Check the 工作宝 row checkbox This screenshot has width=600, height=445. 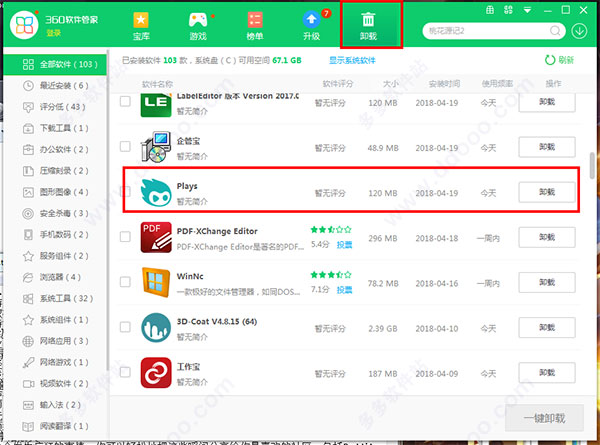click(x=125, y=372)
